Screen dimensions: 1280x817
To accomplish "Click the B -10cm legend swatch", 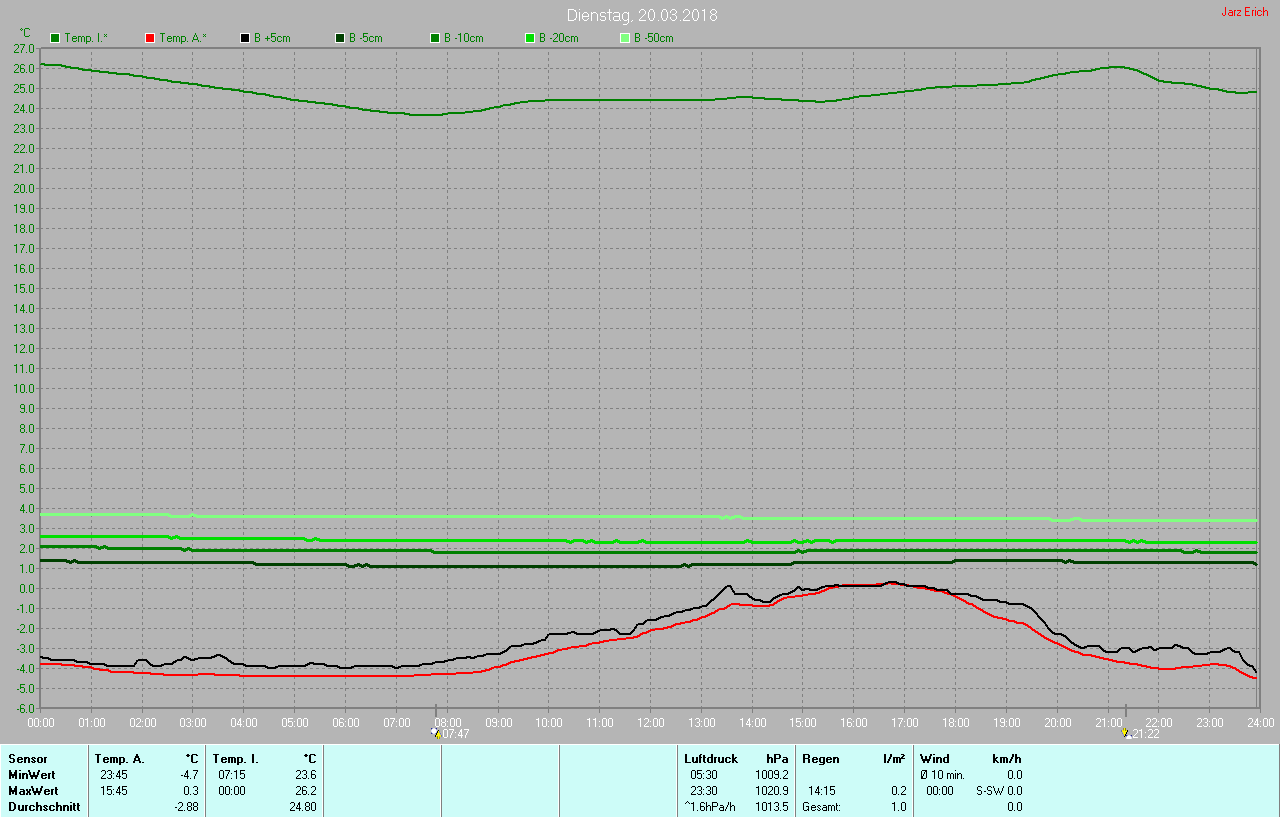I will click(x=435, y=38).
